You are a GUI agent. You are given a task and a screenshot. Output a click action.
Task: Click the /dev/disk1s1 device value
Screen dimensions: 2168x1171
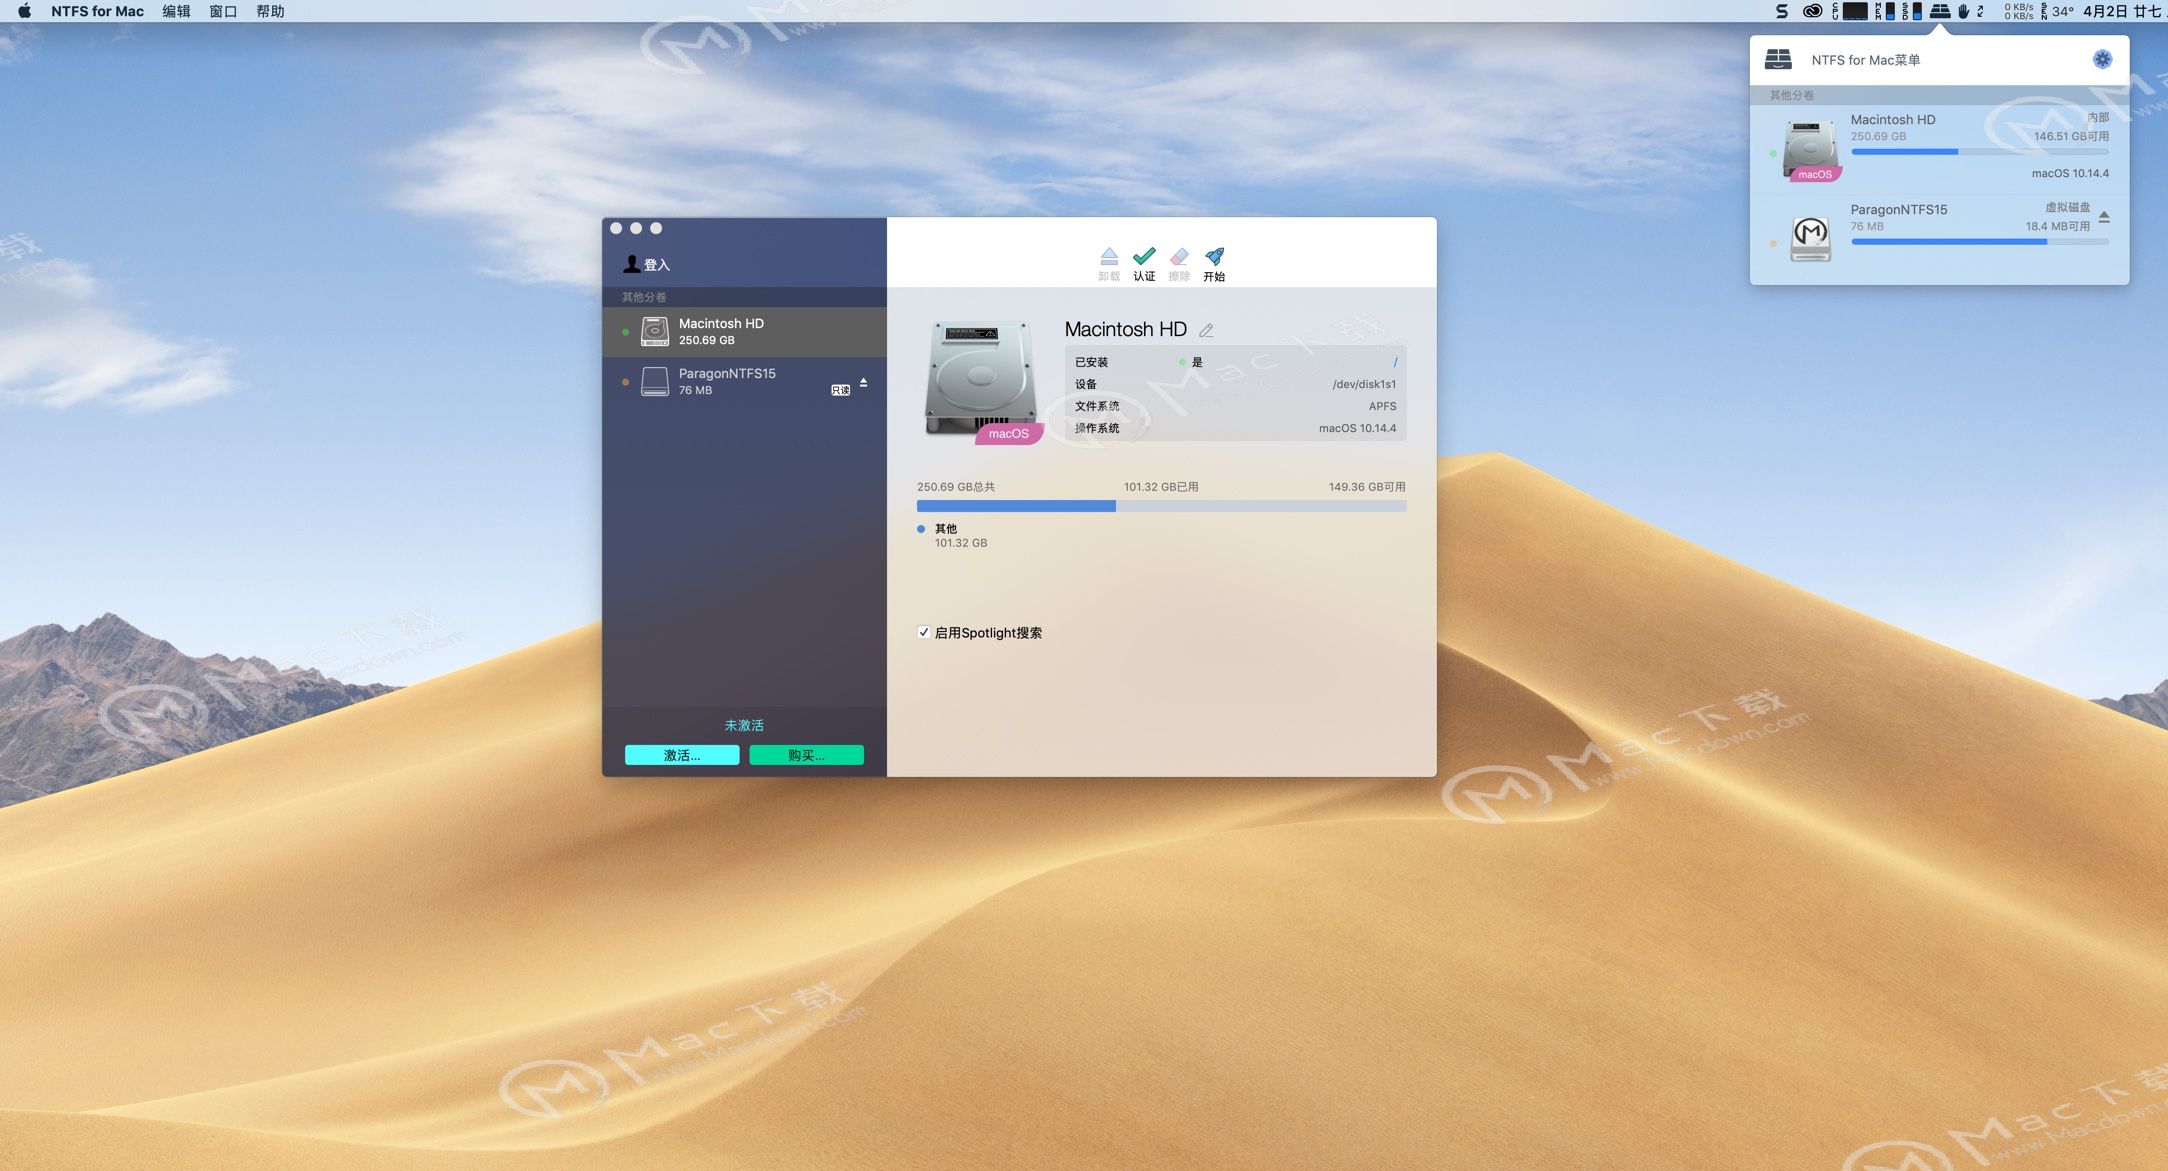[x=1364, y=384]
